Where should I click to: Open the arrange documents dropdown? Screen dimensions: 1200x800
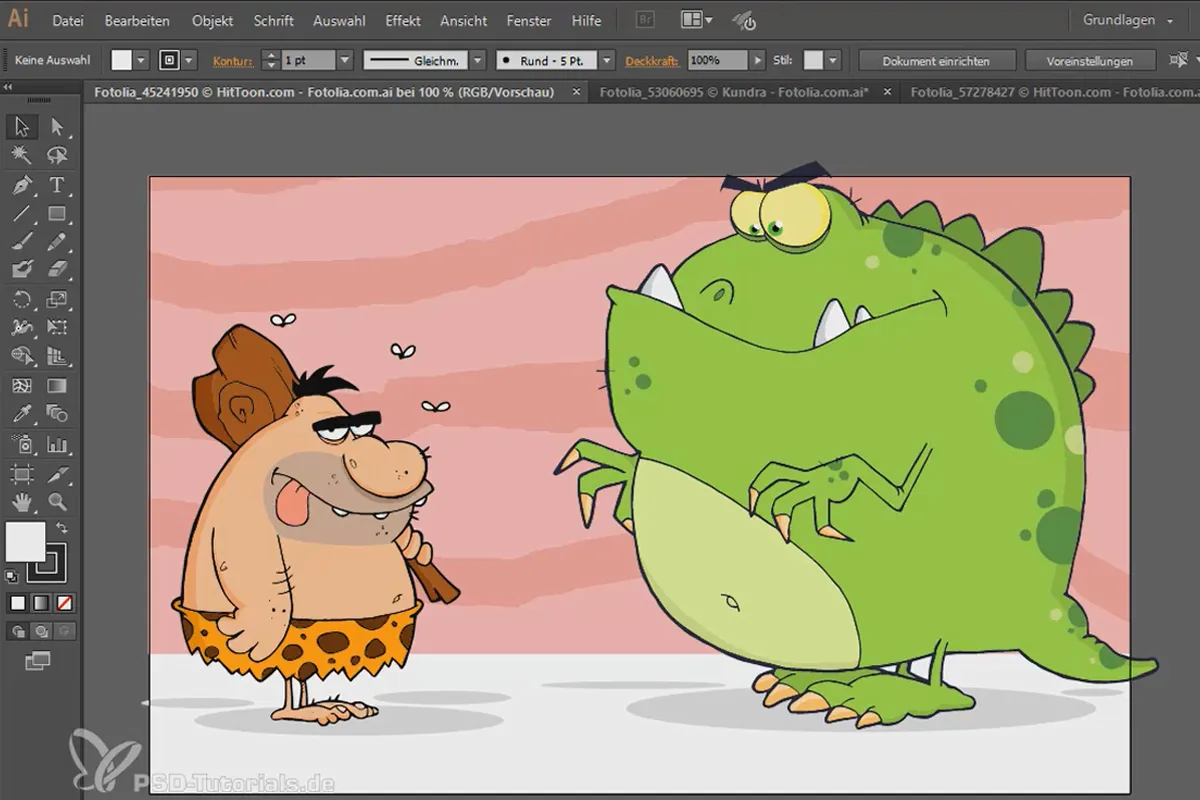pyautogui.click(x=697, y=20)
